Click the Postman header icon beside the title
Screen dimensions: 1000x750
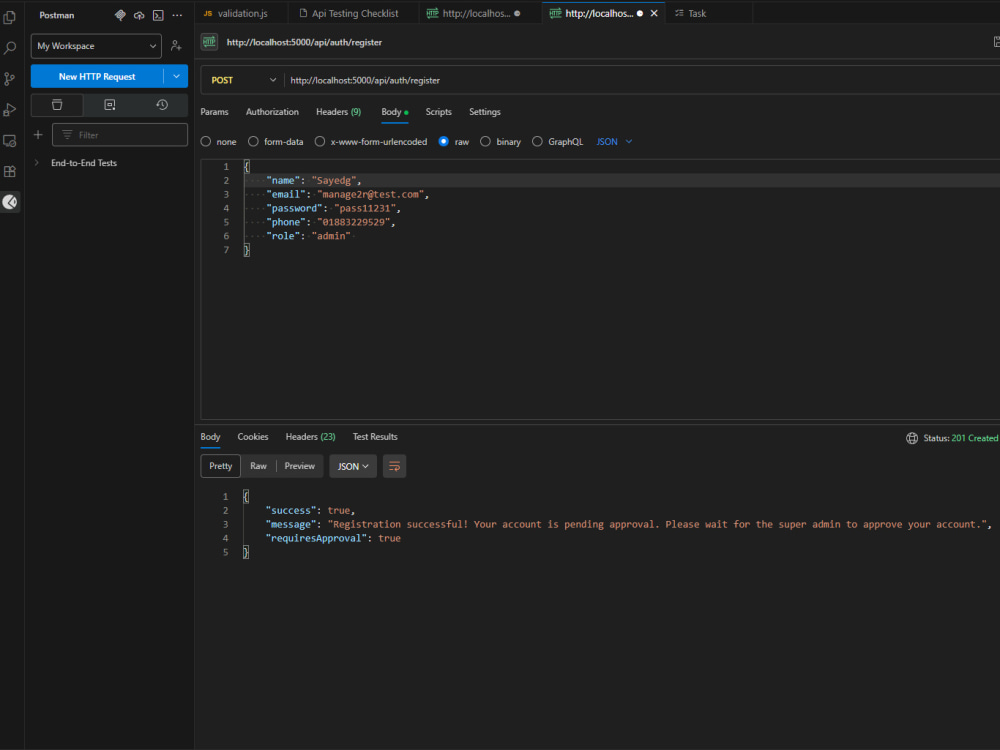coord(120,15)
